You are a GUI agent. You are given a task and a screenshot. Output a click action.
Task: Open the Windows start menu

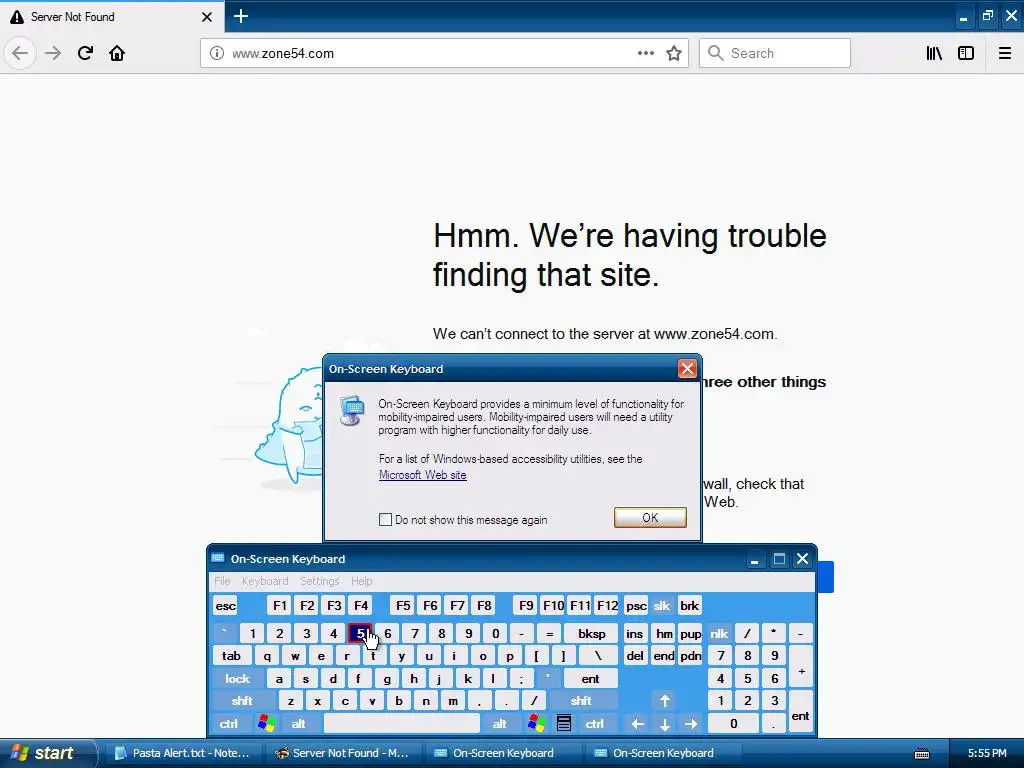47,753
